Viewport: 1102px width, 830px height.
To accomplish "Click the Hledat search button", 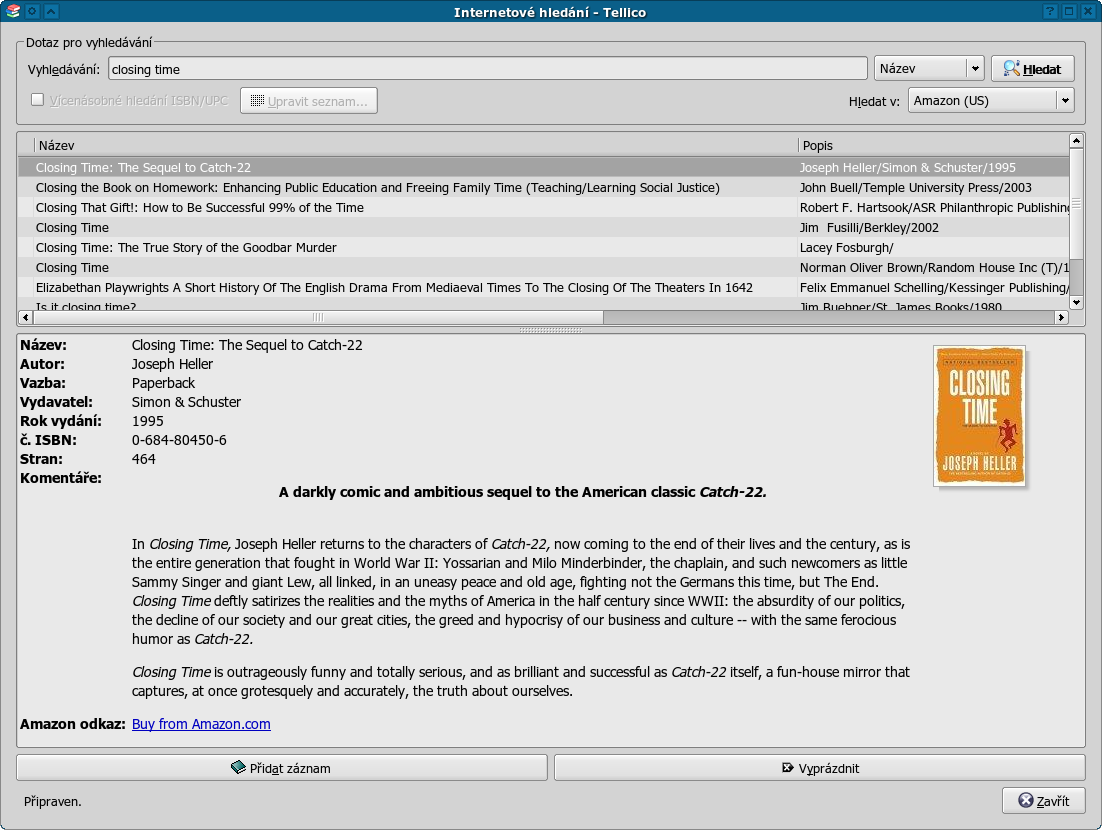I will coord(1032,69).
